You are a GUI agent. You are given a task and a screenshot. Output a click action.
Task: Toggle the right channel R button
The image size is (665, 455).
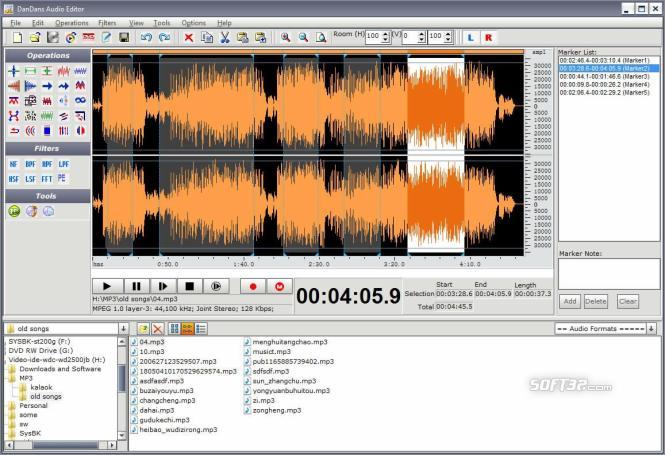[489, 38]
